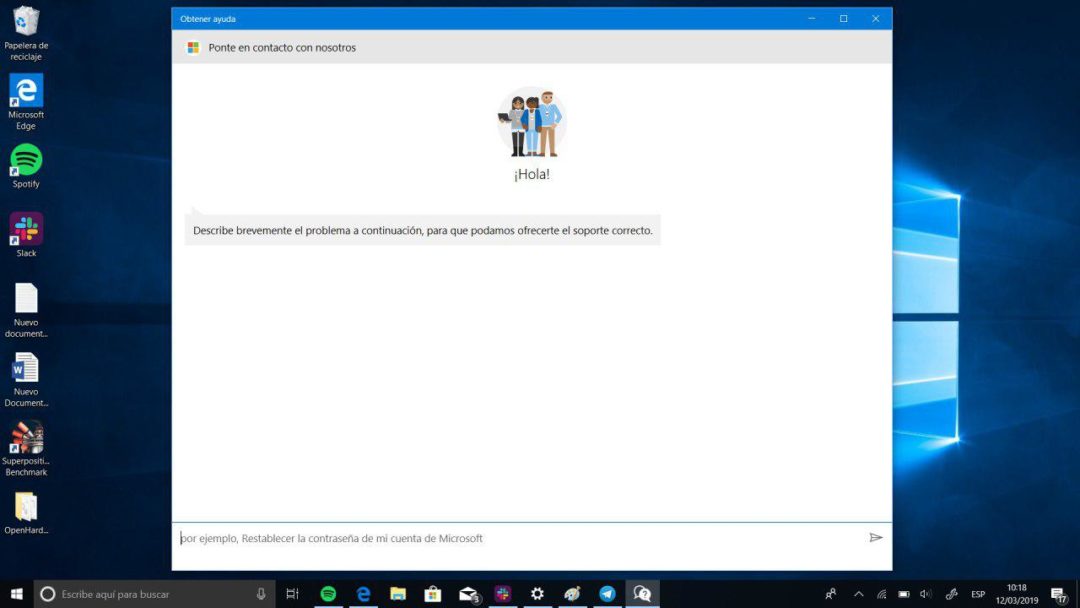1080x608 pixels.
Task: Minimize the Obtener ayuda window
Action: point(811,19)
